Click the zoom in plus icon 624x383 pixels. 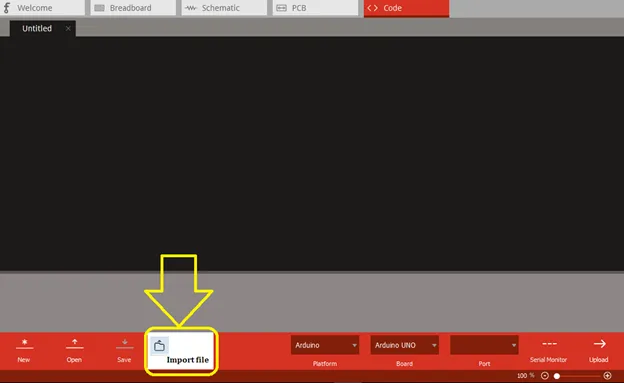tap(607, 376)
